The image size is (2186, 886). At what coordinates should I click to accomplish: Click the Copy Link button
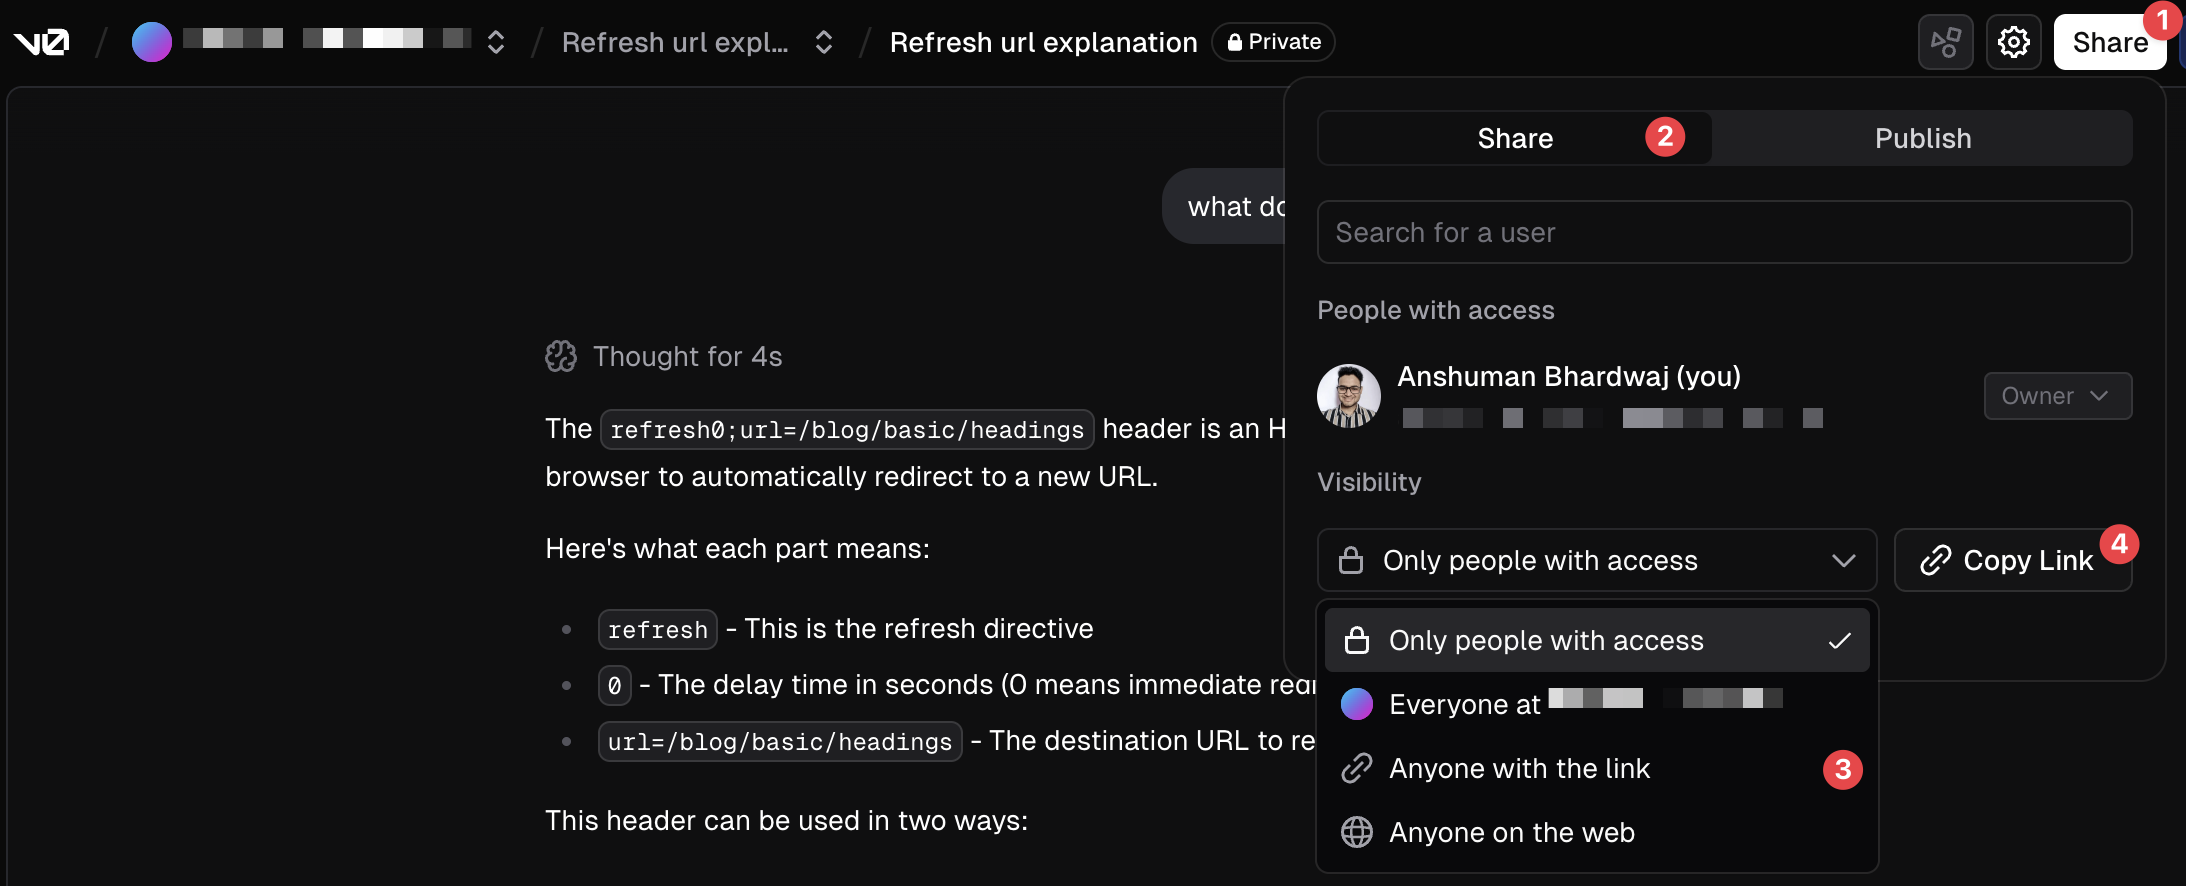[x=2012, y=560]
